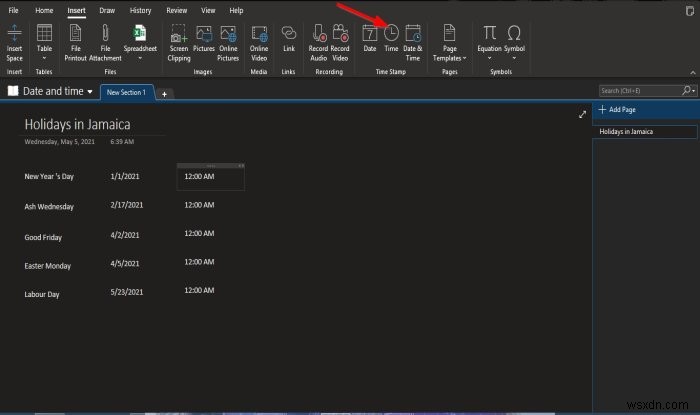The width and height of the screenshot is (700, 415).
Task: Insert Date & Time stamp
Action: pos(412,42)
